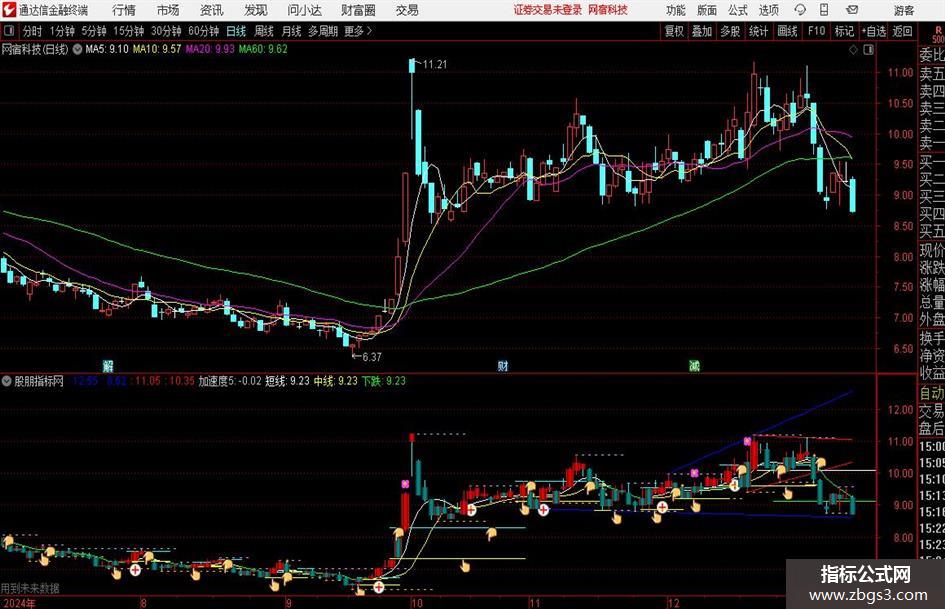
Task: Click the 叠加 overlay toolbar button
Action: click(702, 31)
